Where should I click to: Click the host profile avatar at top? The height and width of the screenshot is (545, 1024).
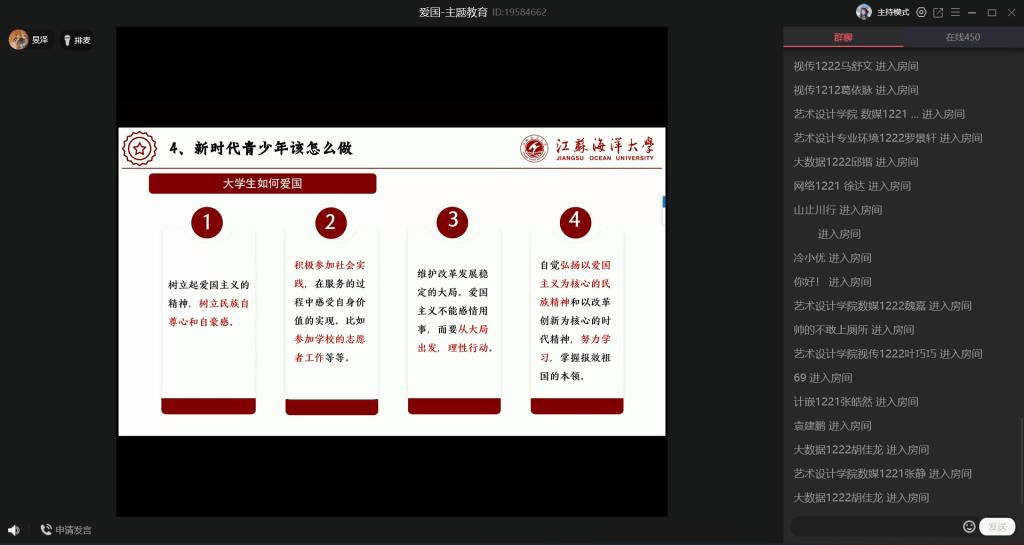click(864, 12)
